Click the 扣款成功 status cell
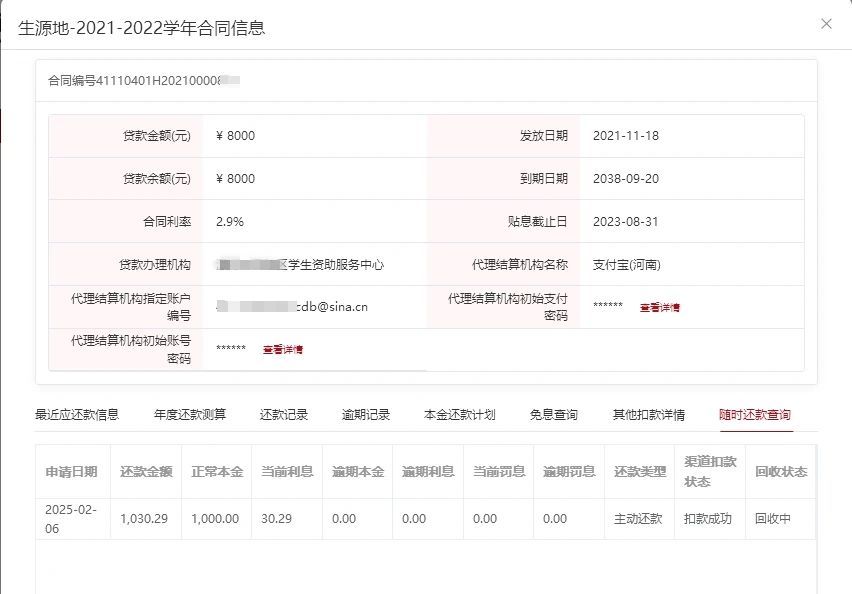852x594 pixels. tap(708, 520)
